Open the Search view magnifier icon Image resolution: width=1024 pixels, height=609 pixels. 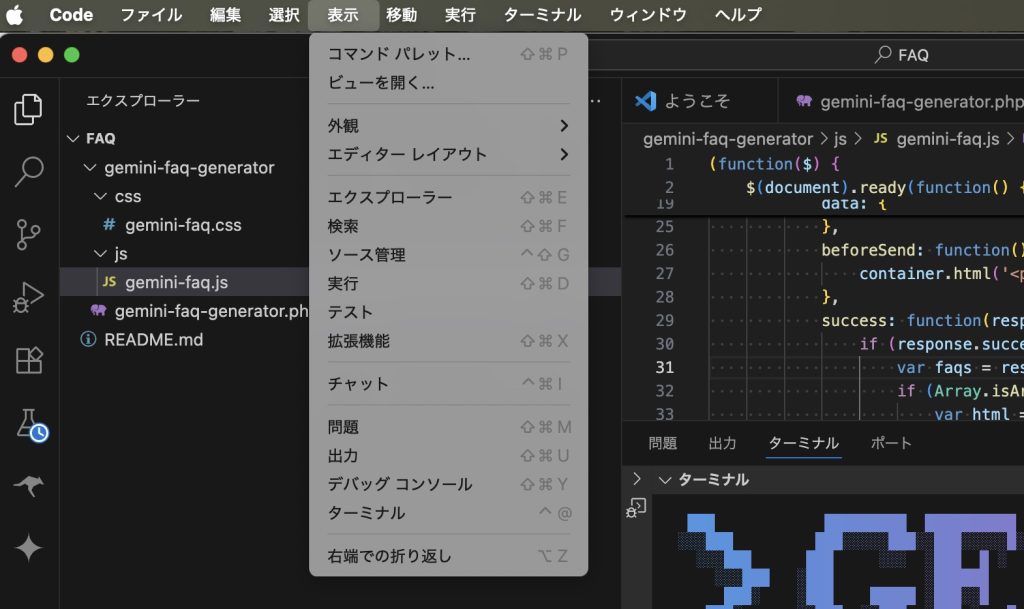(28, 172)
